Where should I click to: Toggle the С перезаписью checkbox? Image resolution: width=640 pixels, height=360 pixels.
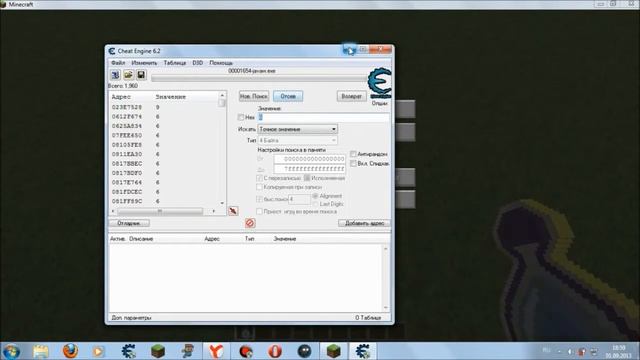(x=259, y=178)
